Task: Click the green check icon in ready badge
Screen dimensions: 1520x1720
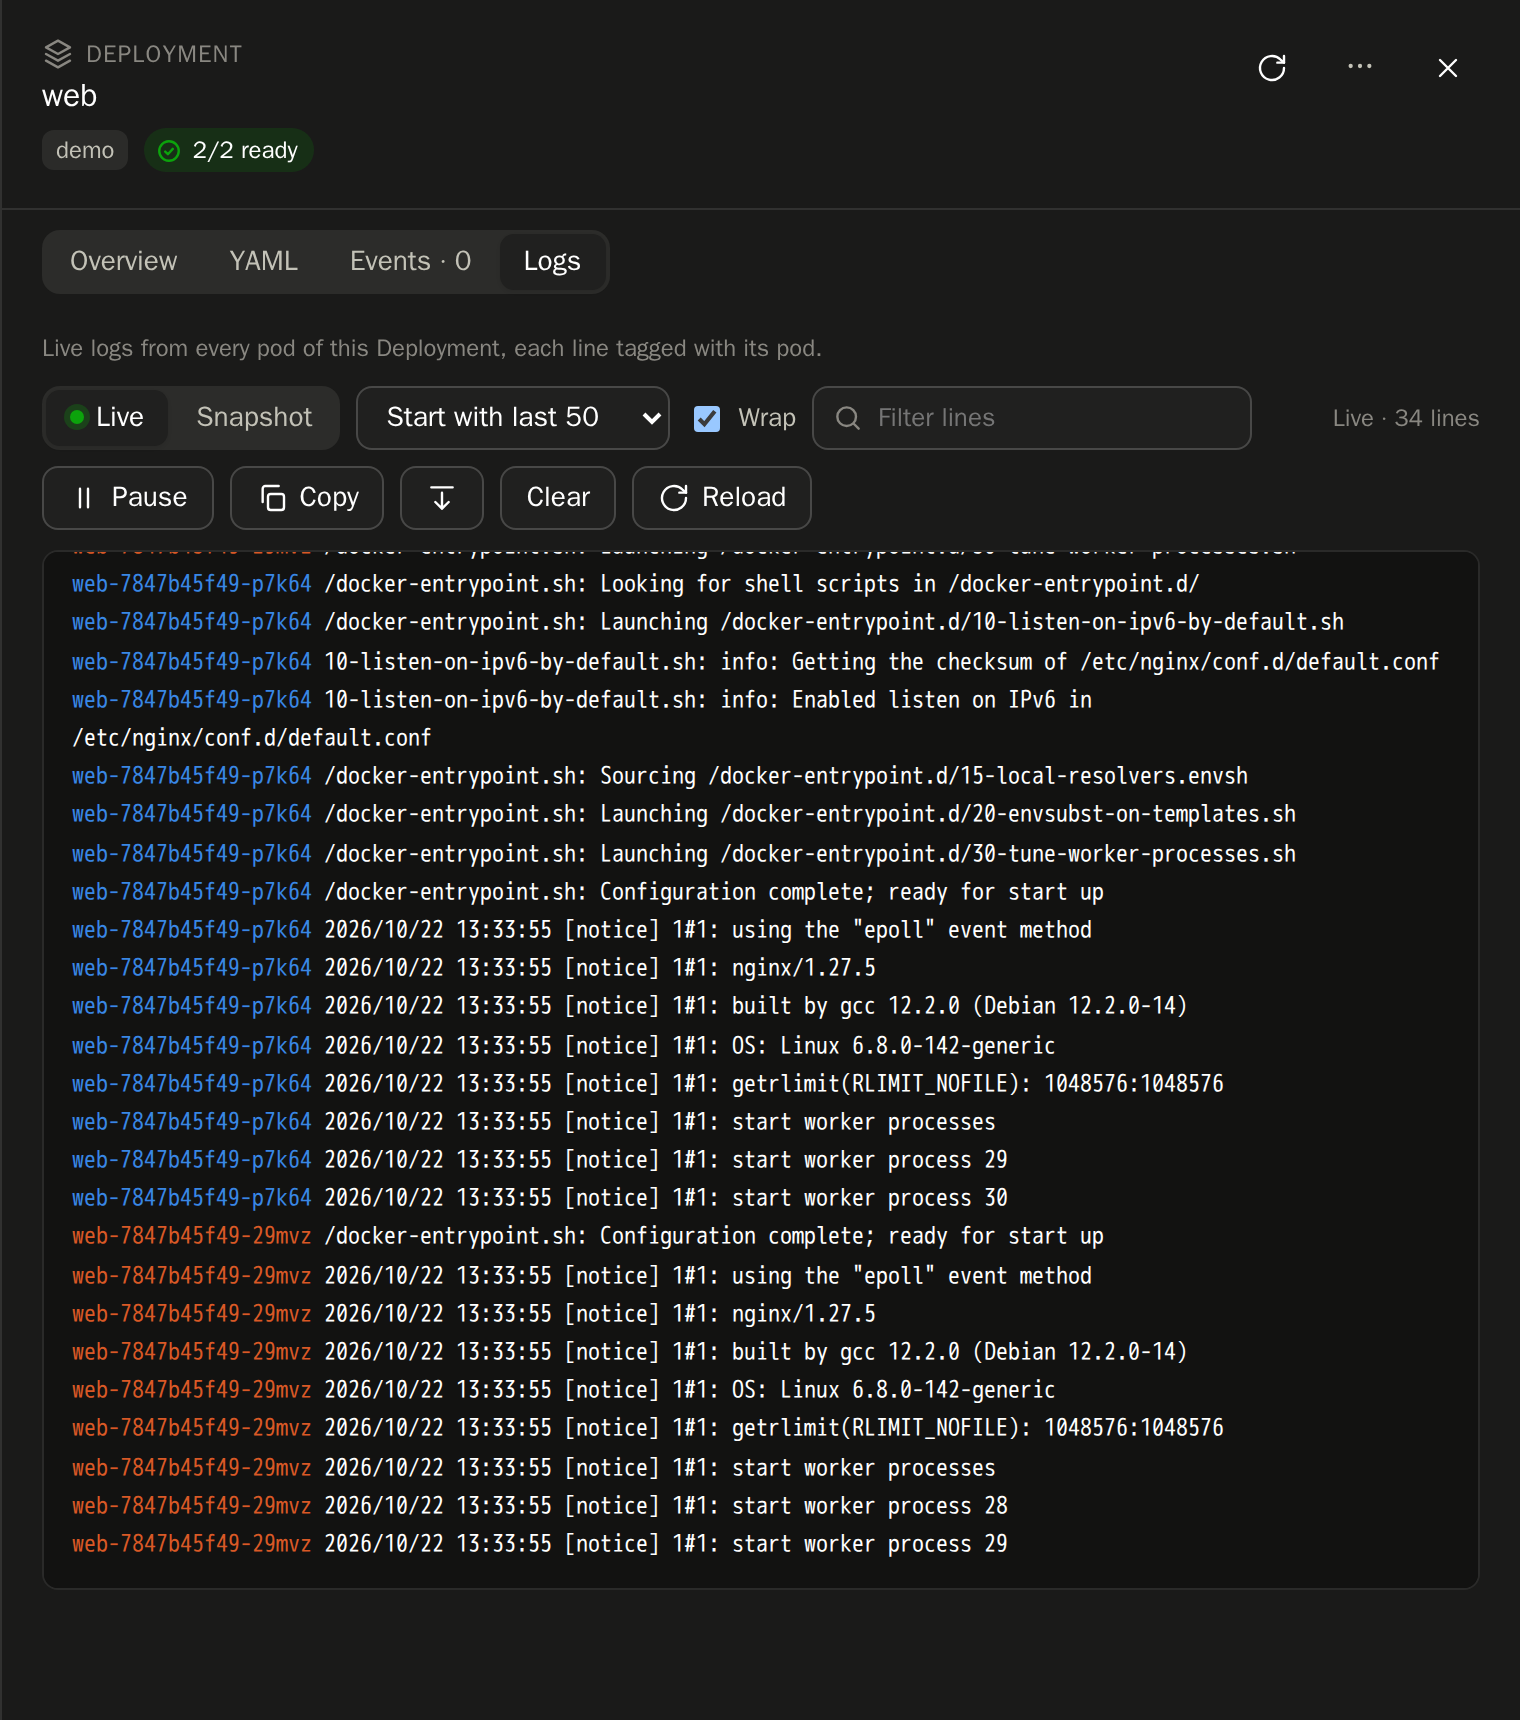Action: pyautogui.click(x=169, y=151)
